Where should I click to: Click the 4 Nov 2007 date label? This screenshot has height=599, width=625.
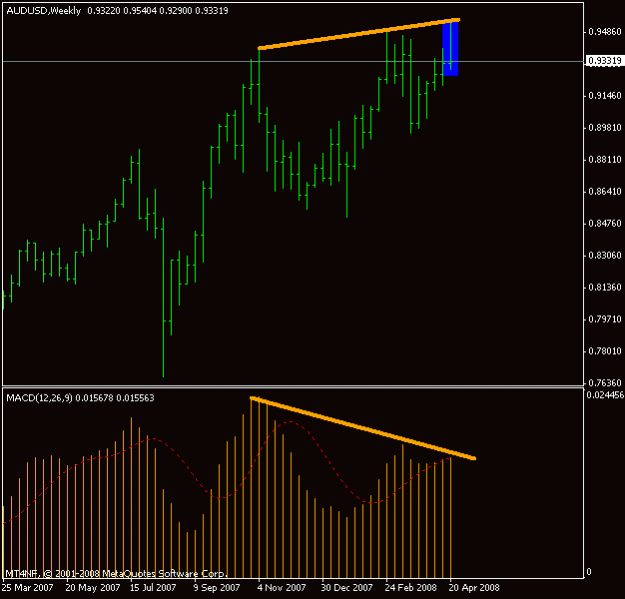click(x=281, y=587)
